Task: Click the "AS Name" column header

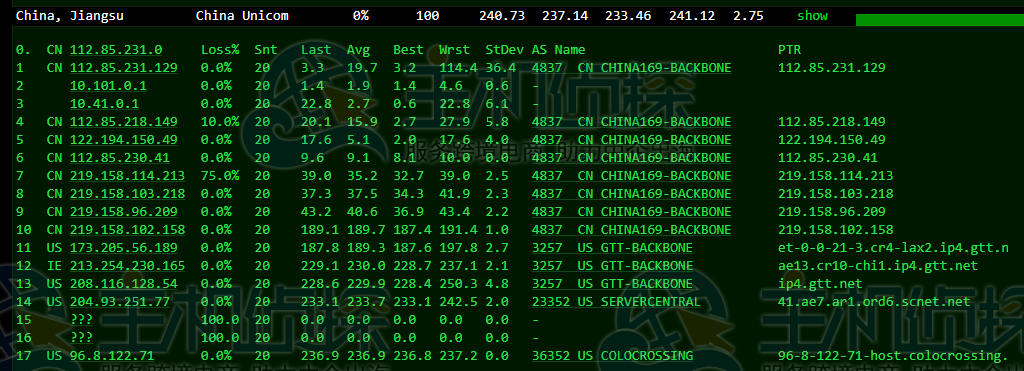Action: [558, 50]
